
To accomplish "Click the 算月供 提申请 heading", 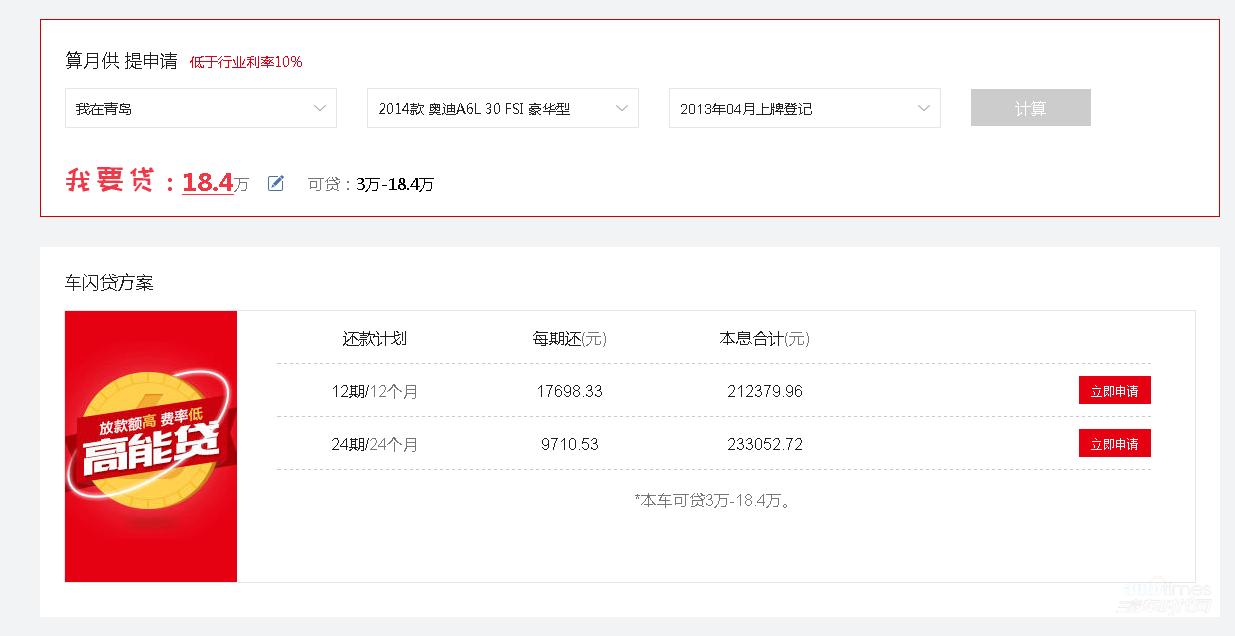I will [x=121, y=61].
